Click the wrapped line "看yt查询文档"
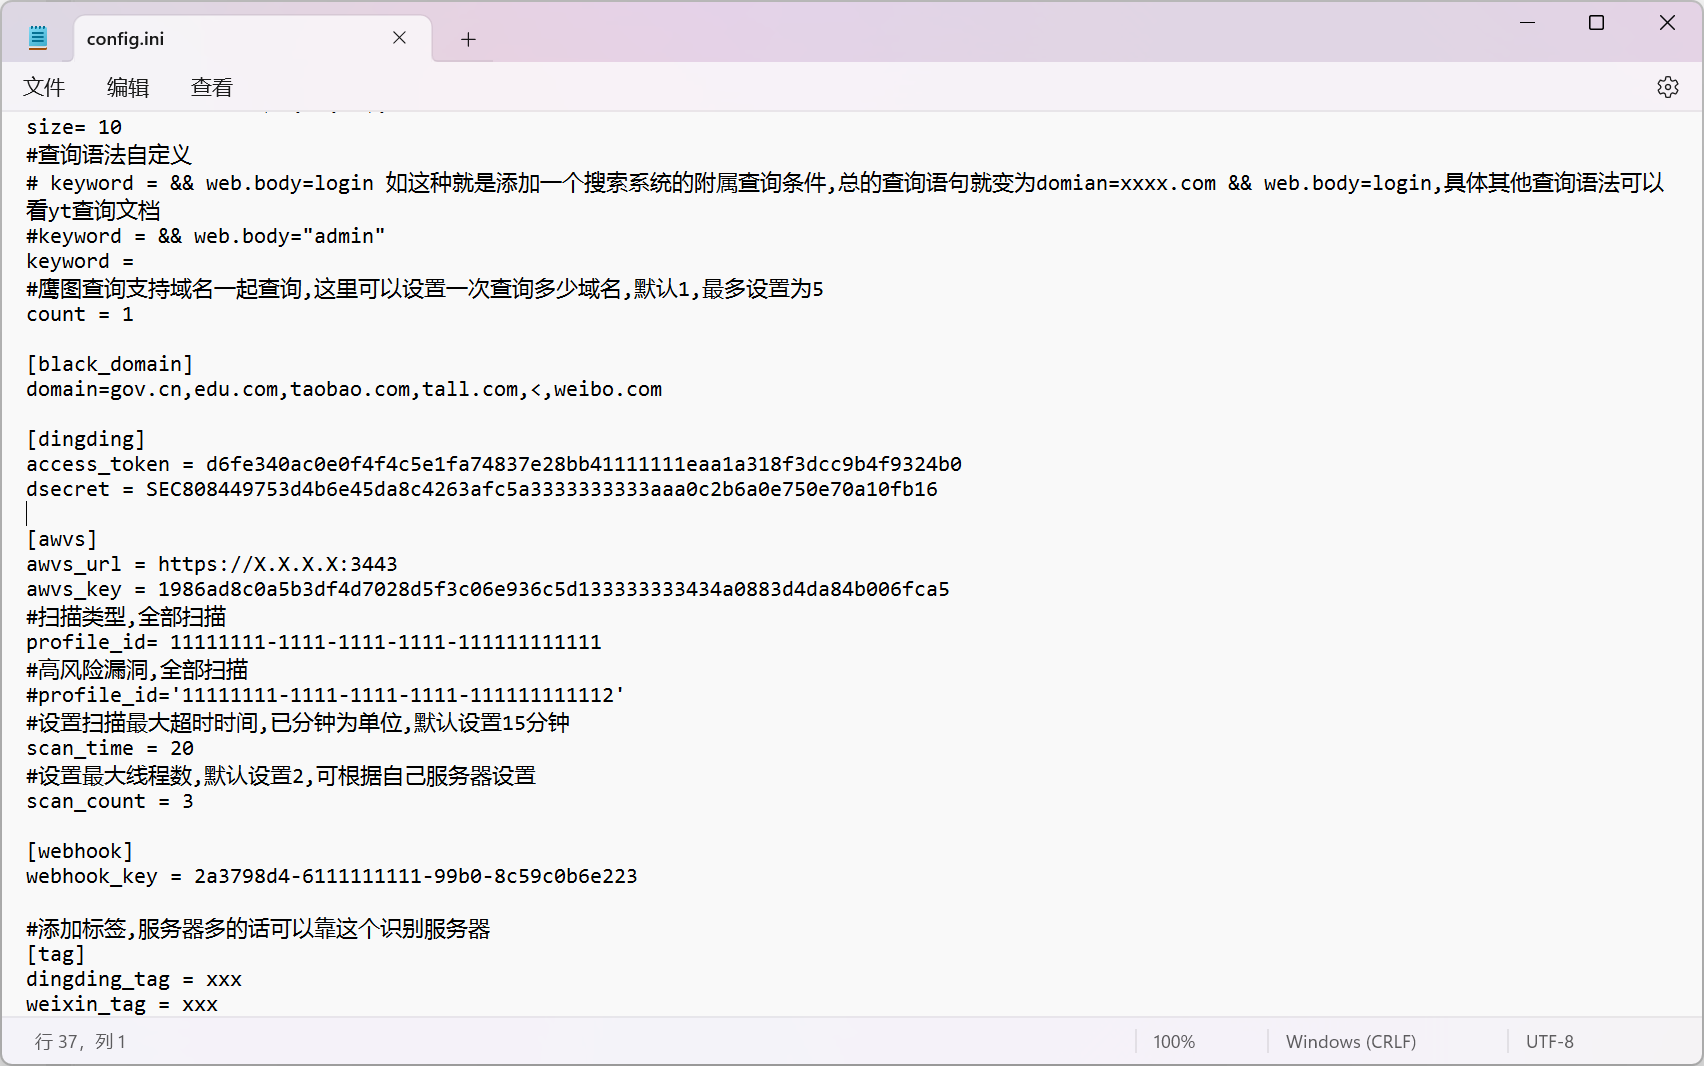The height and width of the screenshot is (1066, 1704). tap(93, 211)
